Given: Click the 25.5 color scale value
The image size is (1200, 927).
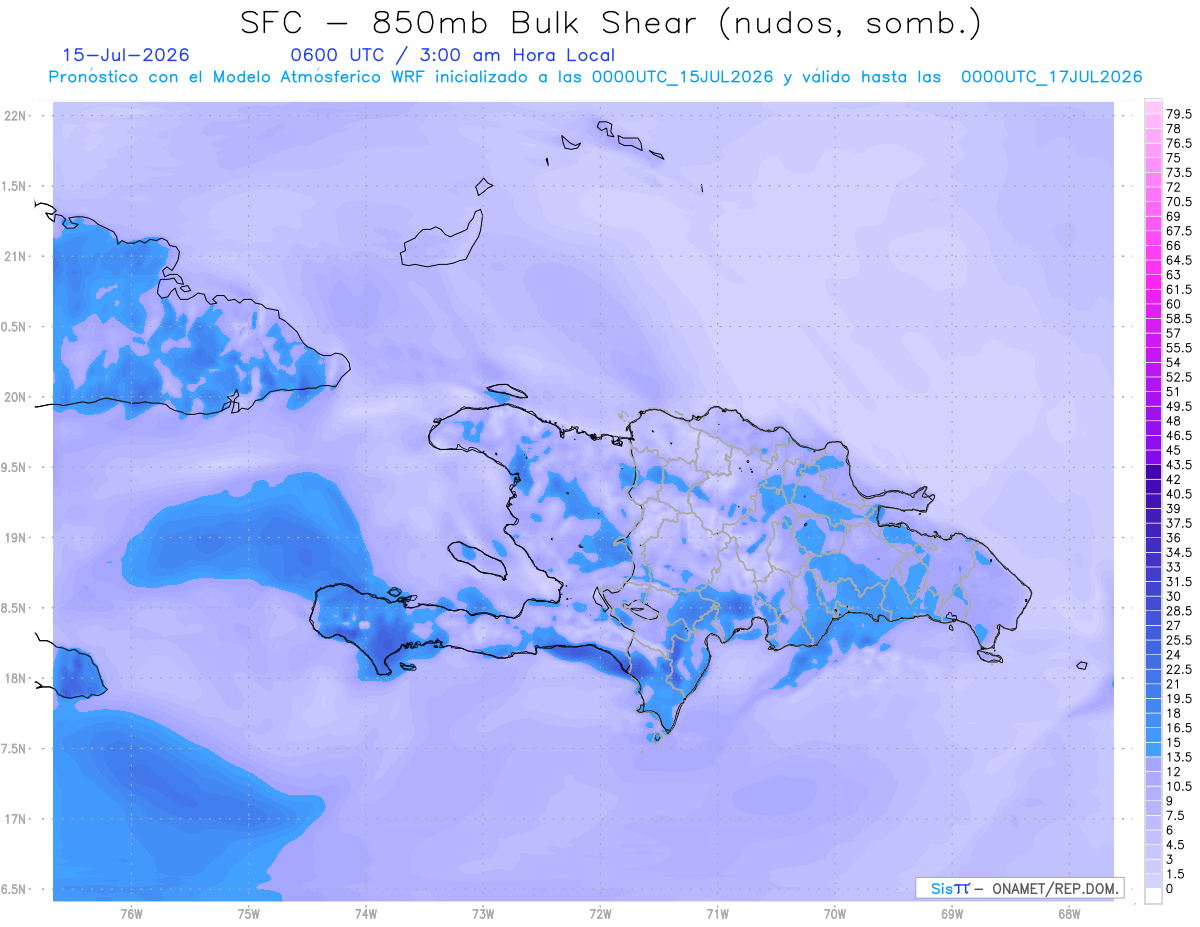Looking at the screenshot, I should [x=1180, y=640].
